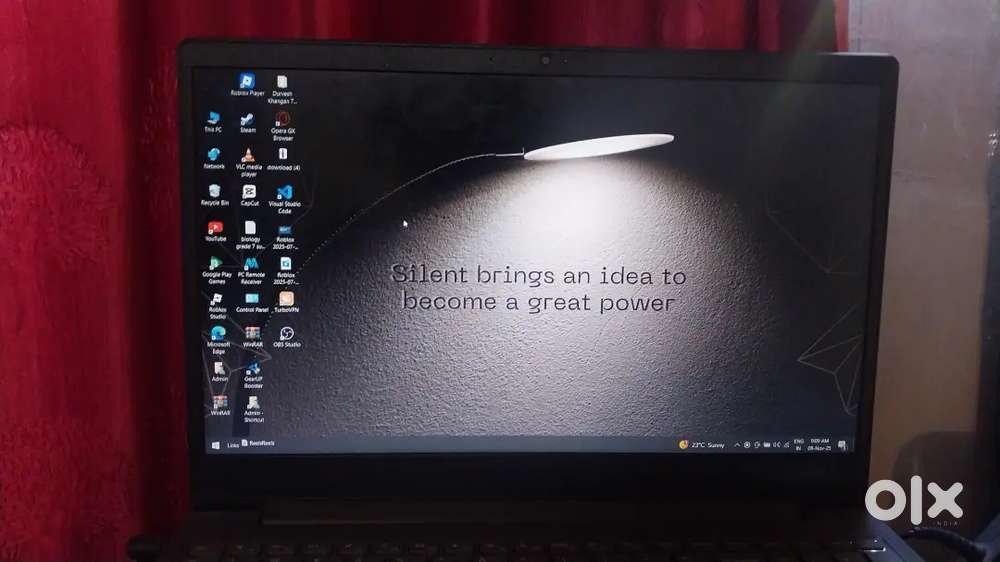The width and height of the screenshot is (1000, 562).
Task: Open the Durvesh Khangan document file
Action: 282,89
